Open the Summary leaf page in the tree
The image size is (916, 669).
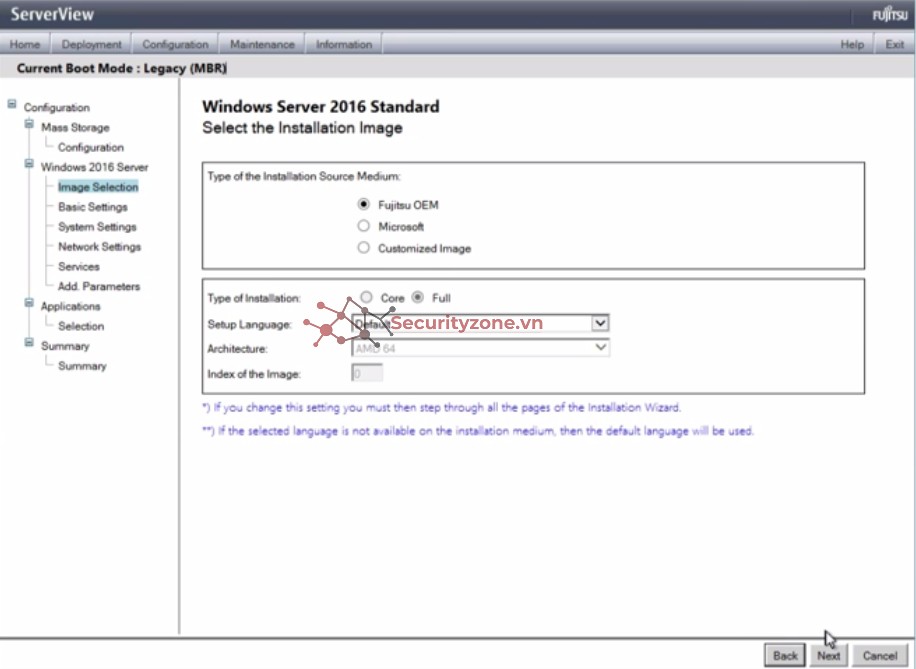click(x=82, y=366)
